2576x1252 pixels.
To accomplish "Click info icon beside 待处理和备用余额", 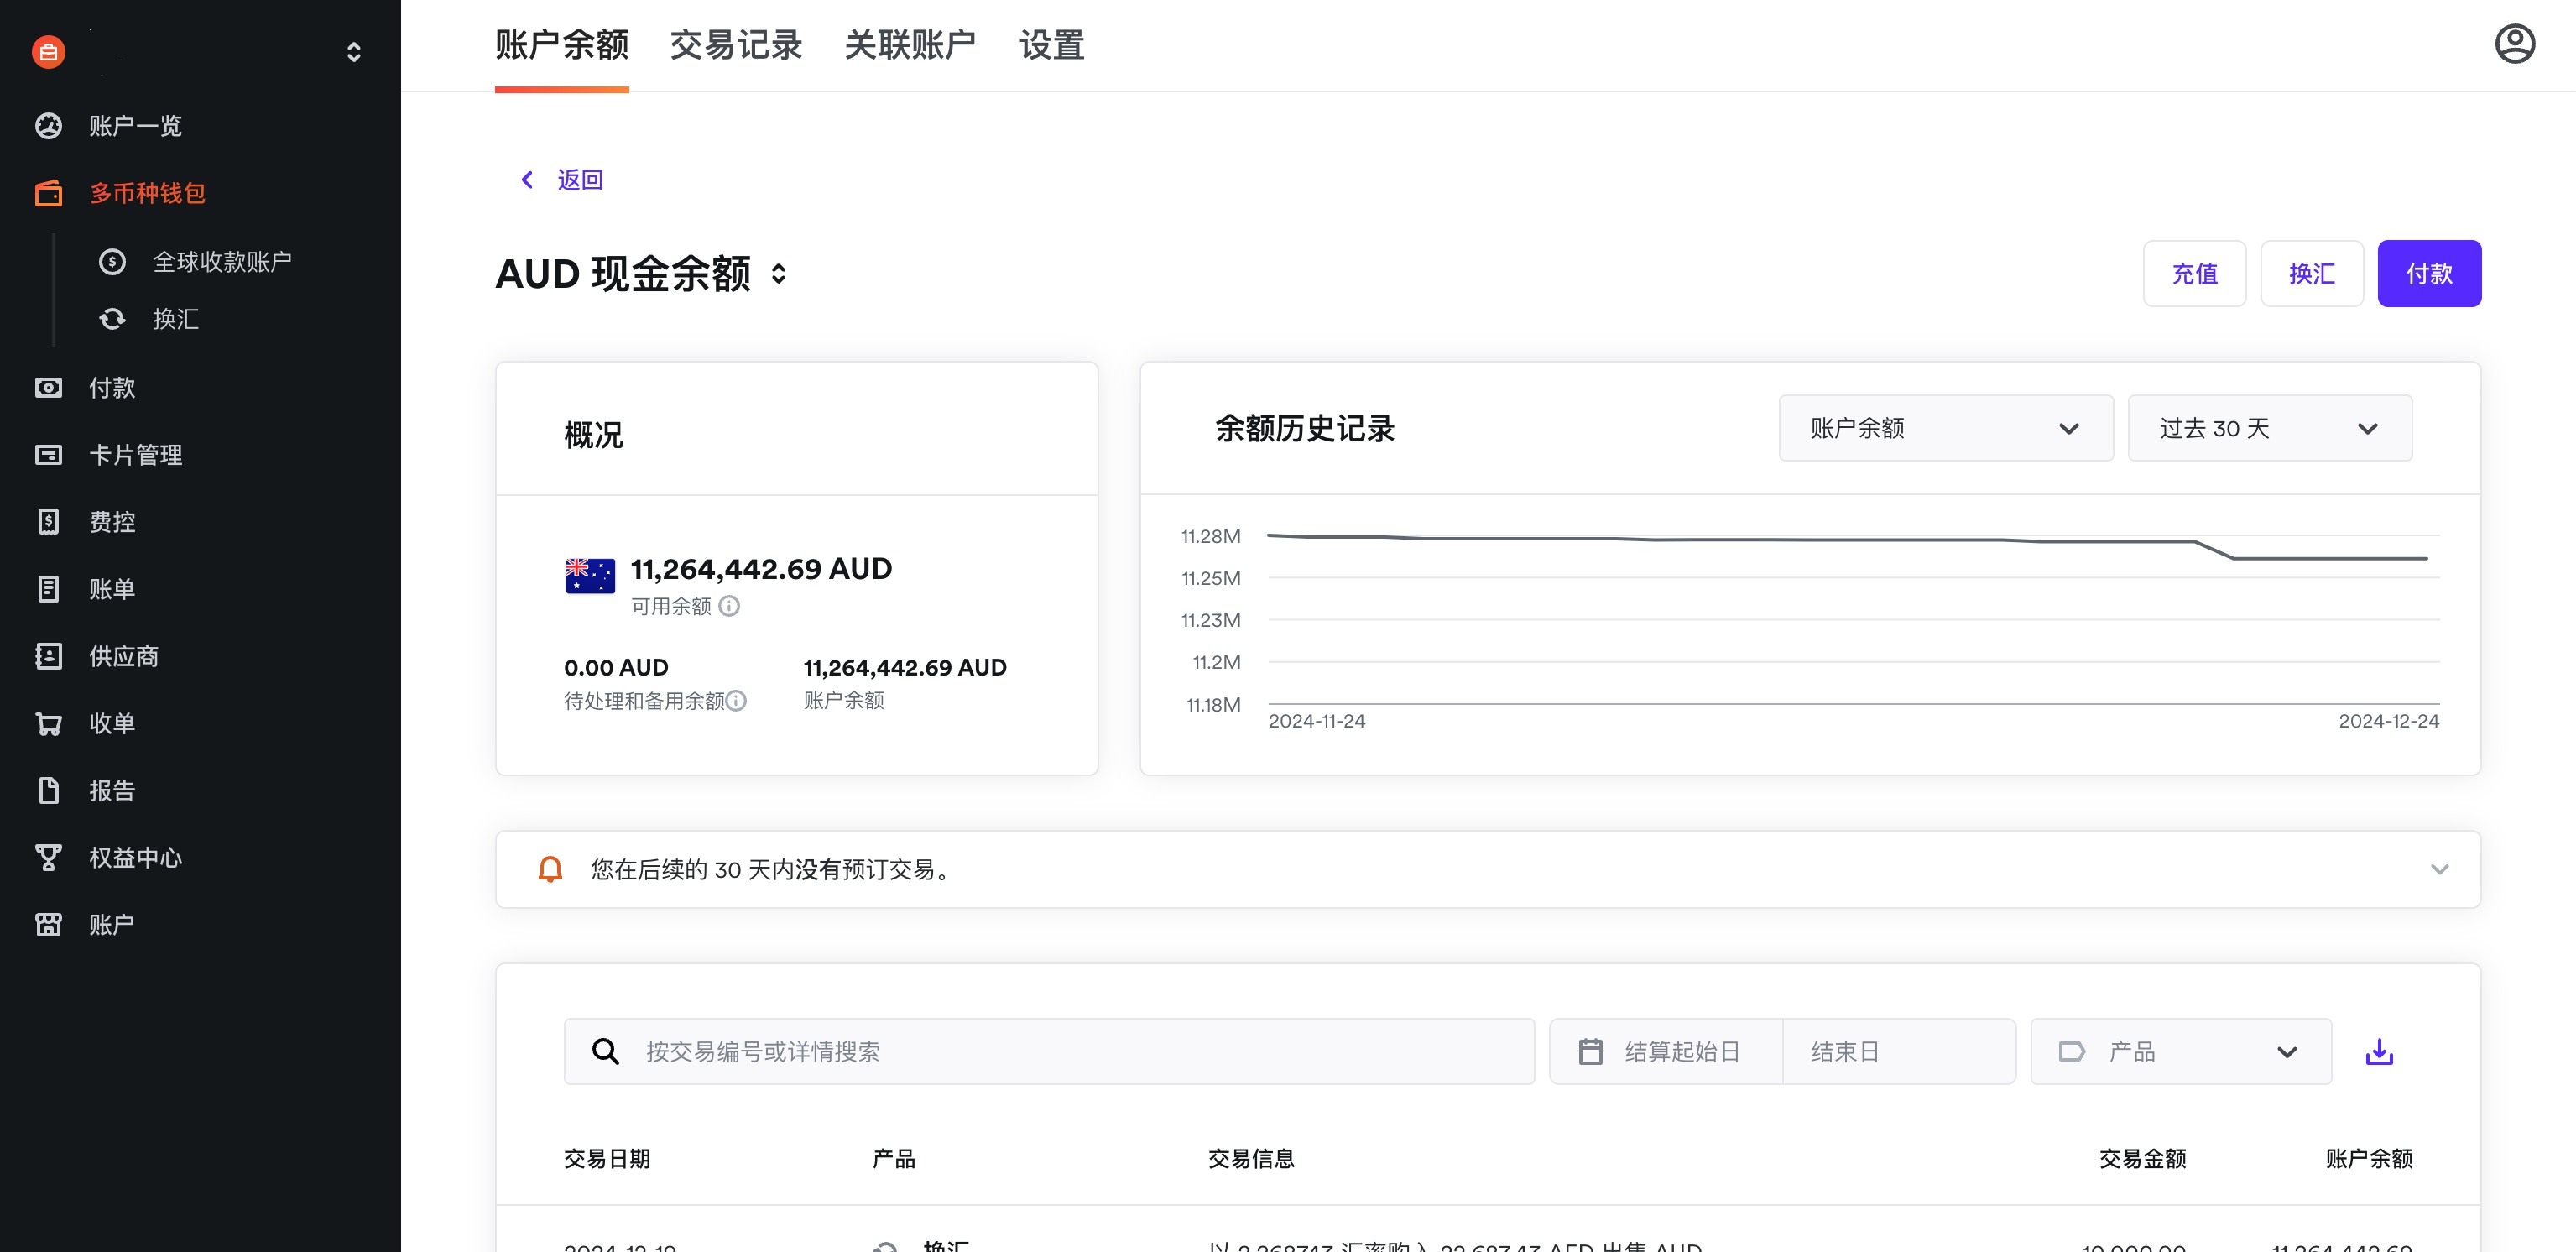I will [736, 700].
